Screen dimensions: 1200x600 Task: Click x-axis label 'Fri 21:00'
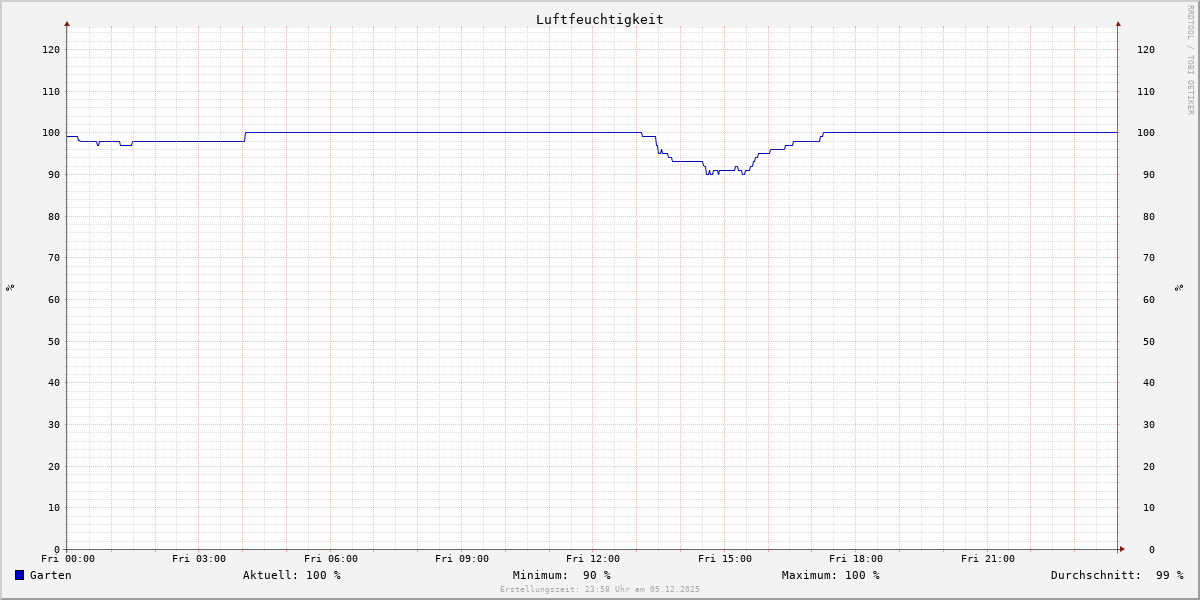[x=988, y=559]
